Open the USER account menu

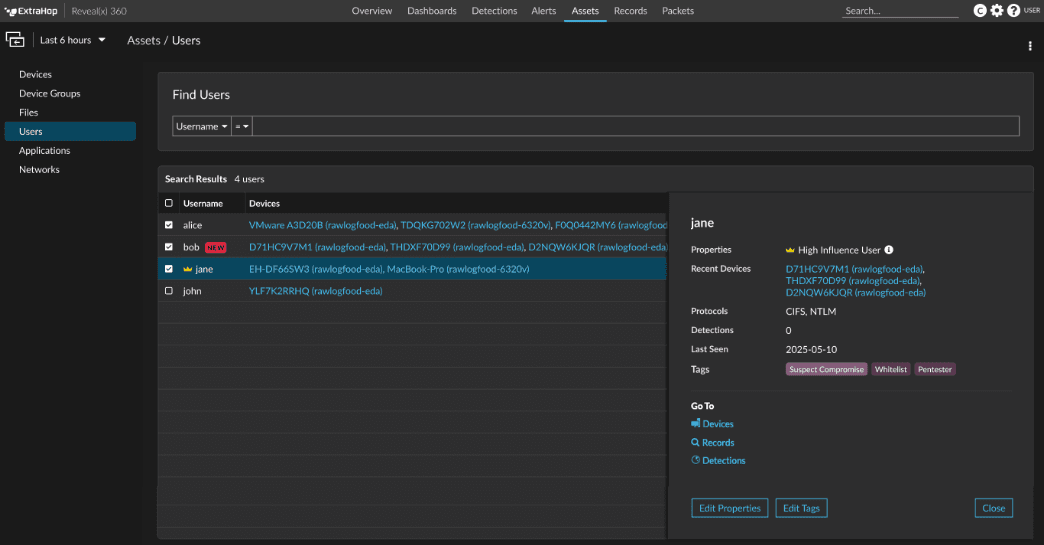[1032, 11]
